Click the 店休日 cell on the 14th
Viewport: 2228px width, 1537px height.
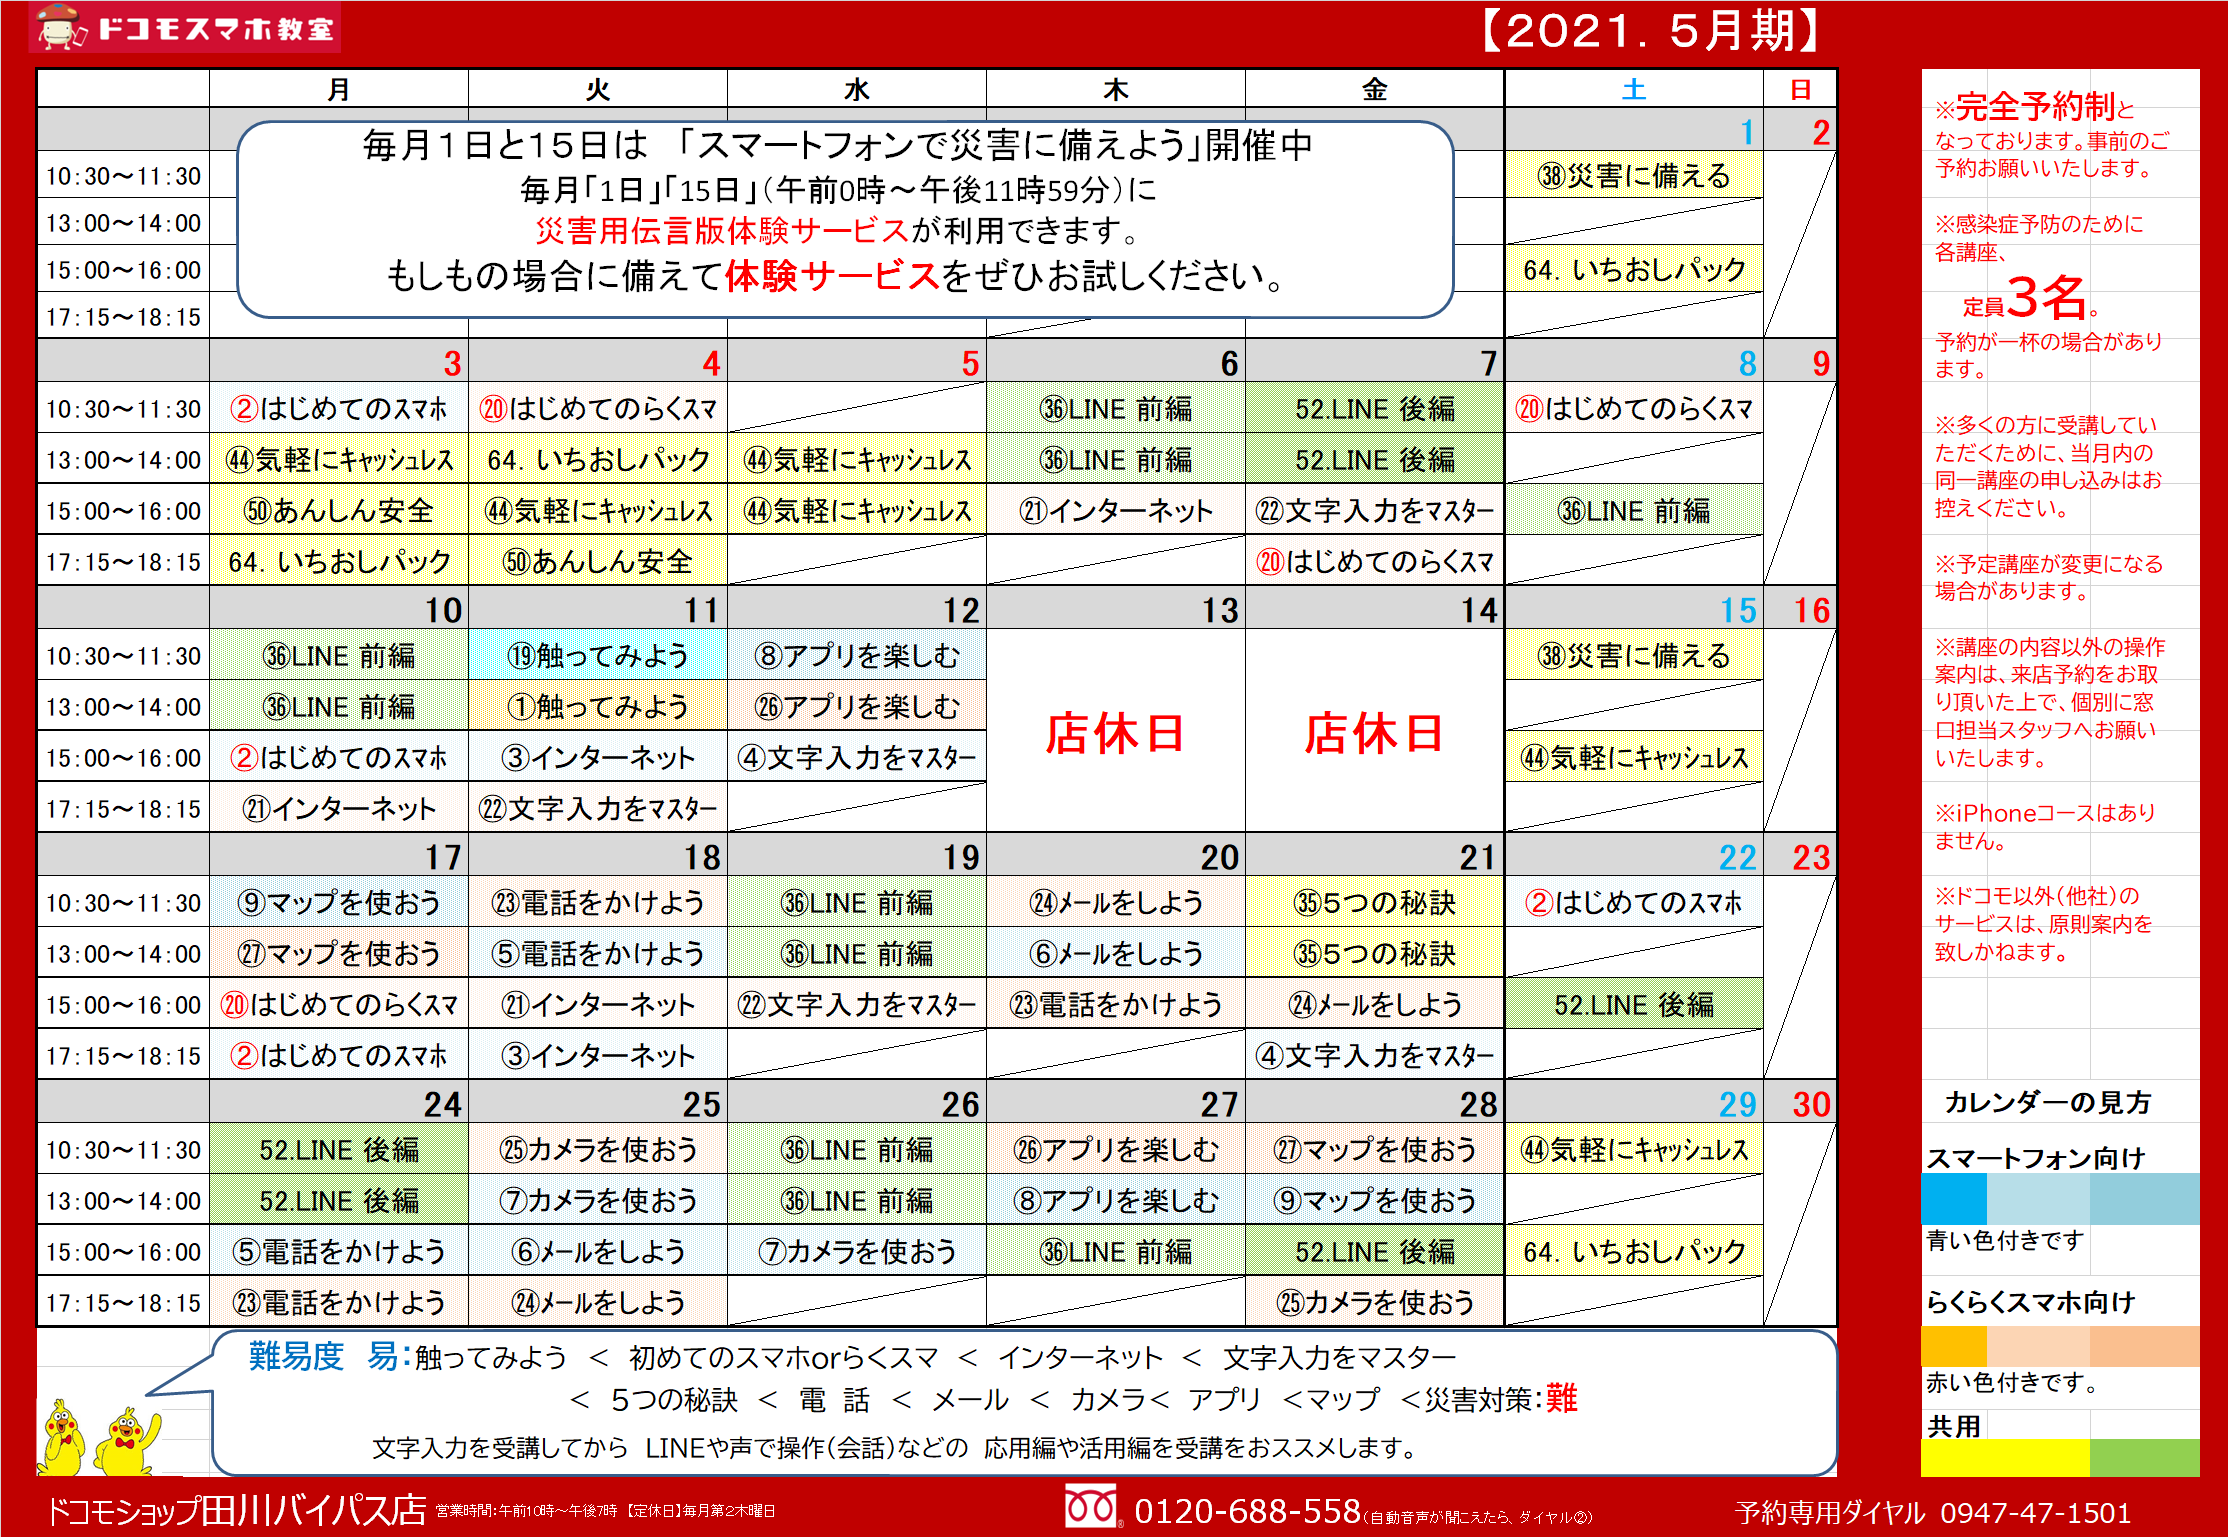(1374, 732)
